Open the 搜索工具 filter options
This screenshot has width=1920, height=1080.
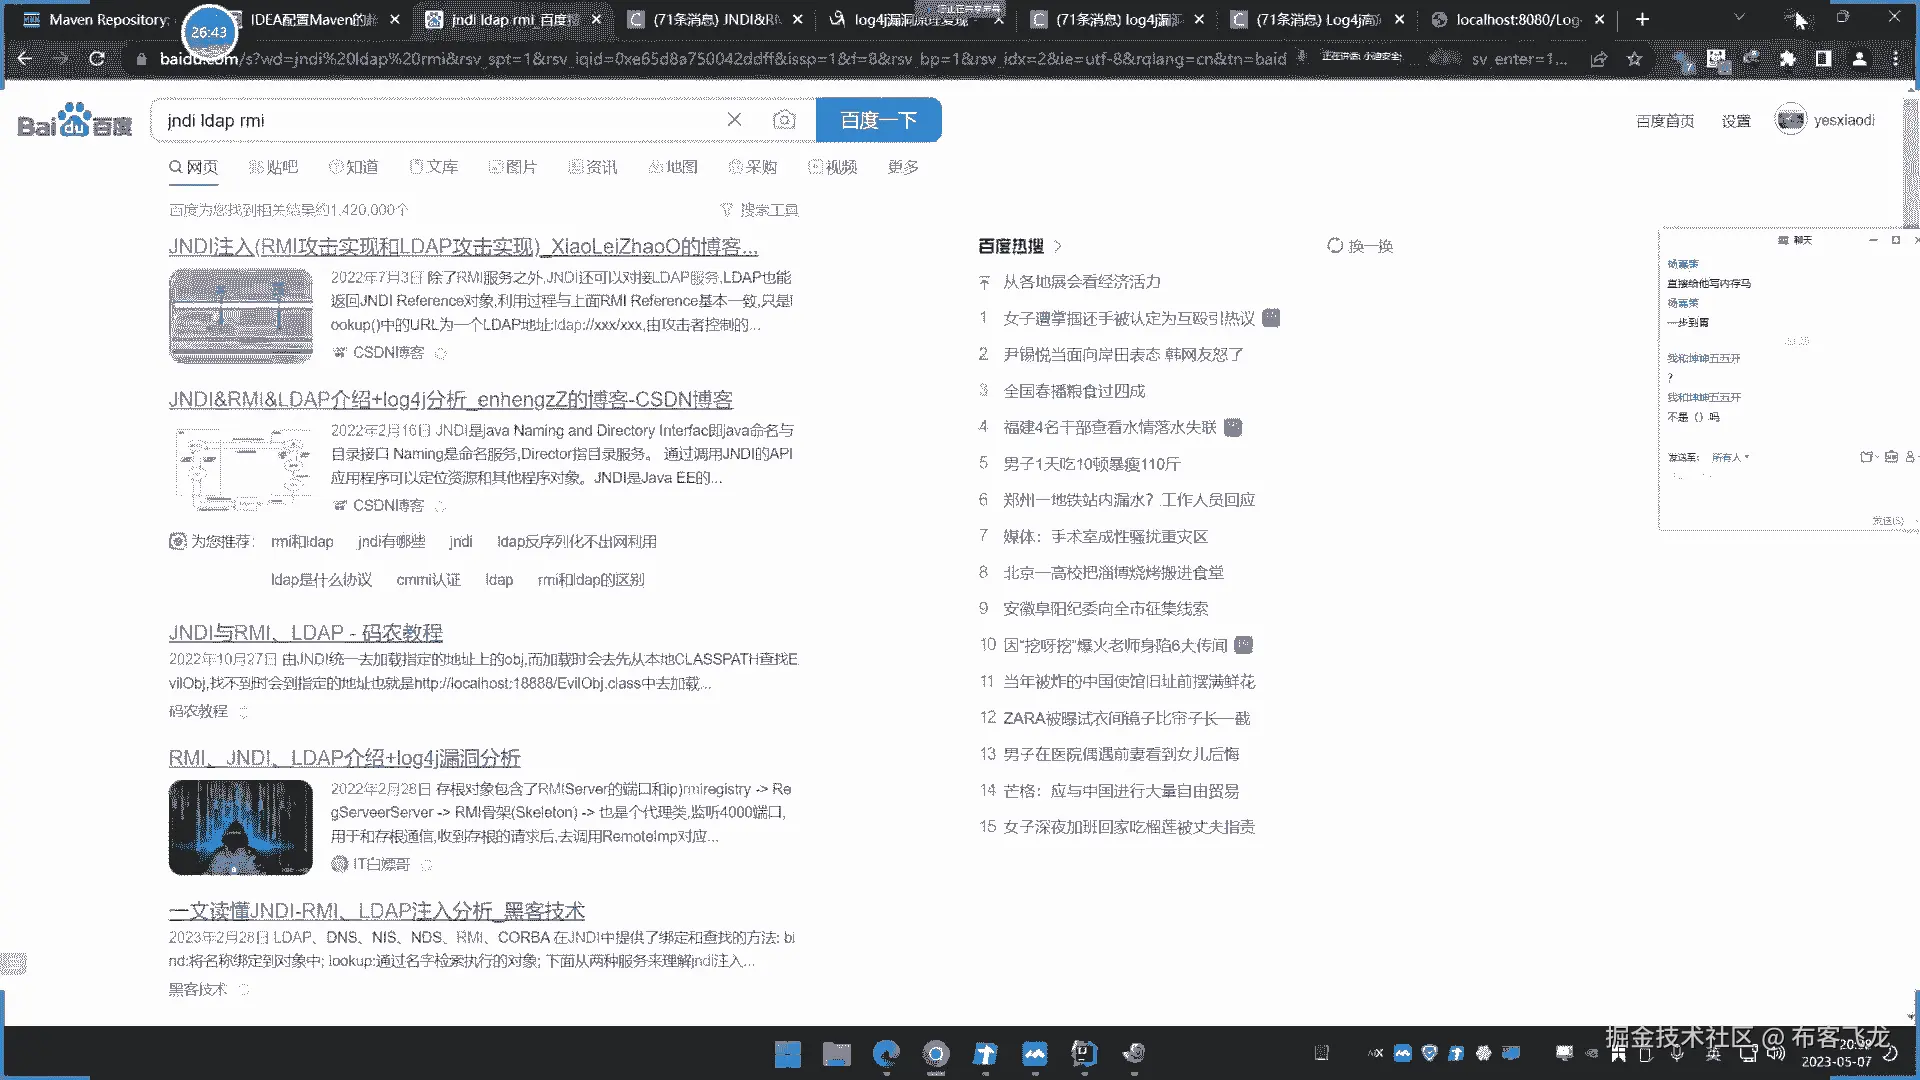(x=759, y=210)
